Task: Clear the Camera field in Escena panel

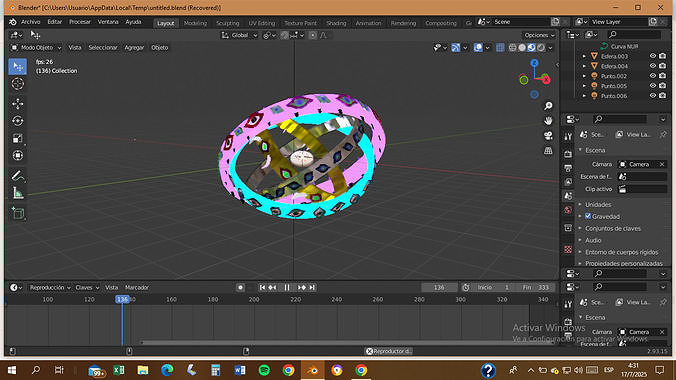Action: point(662,164)
